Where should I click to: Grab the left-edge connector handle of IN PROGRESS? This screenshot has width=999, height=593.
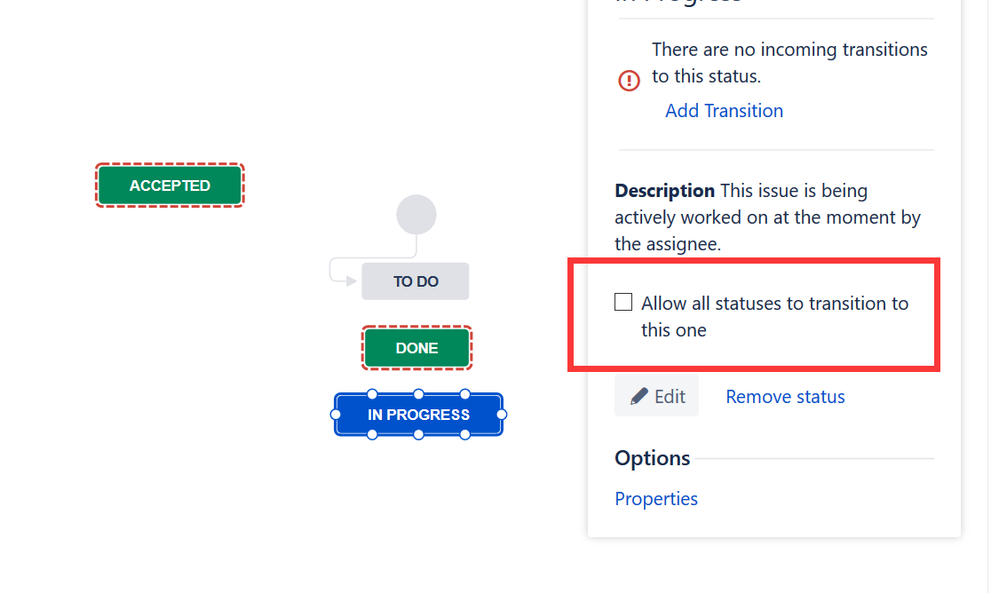pos(336,415)
